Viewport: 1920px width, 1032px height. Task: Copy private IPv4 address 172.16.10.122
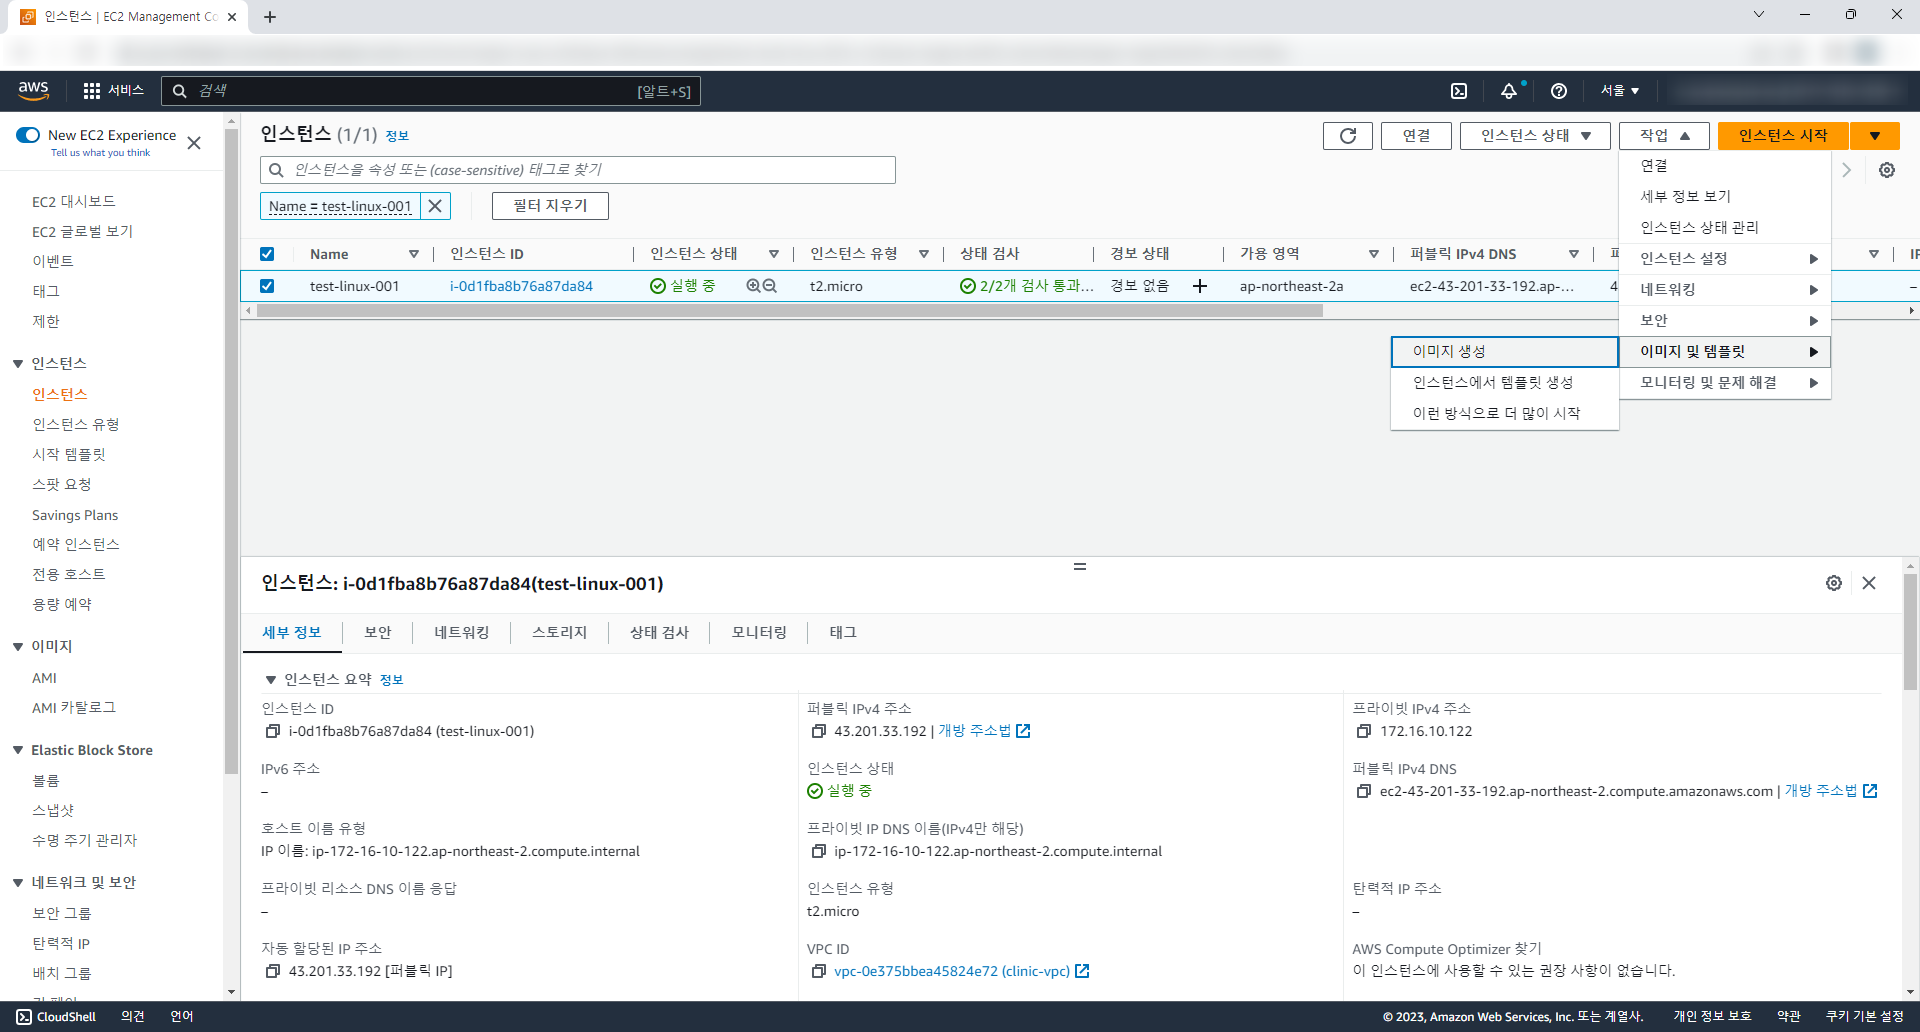[1364, 731]
